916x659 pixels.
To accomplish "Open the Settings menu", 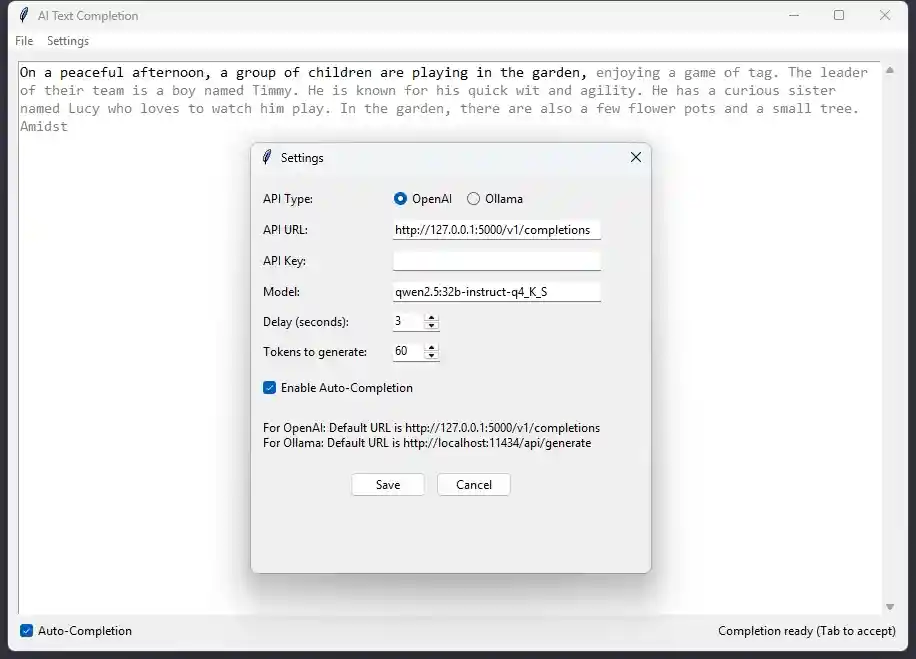I will coord(68,41).
